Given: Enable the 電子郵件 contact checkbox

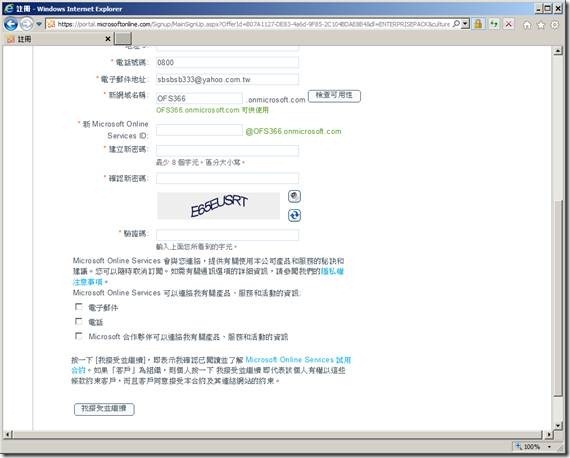Looking at the screenshot, I should coord(78,307).
